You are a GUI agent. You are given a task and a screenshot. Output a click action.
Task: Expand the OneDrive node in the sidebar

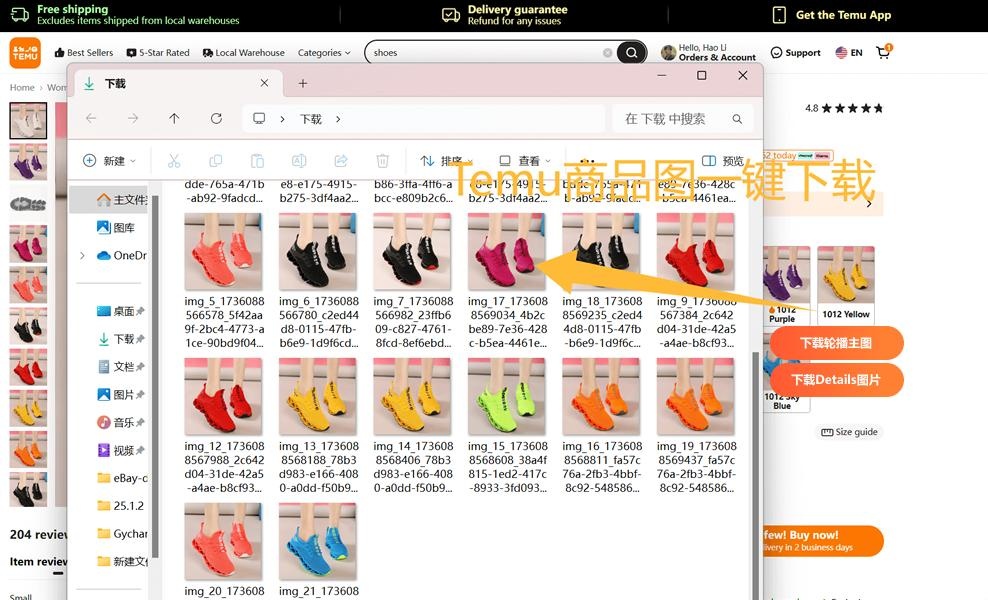pyautogui.click(x=83, y=255)
